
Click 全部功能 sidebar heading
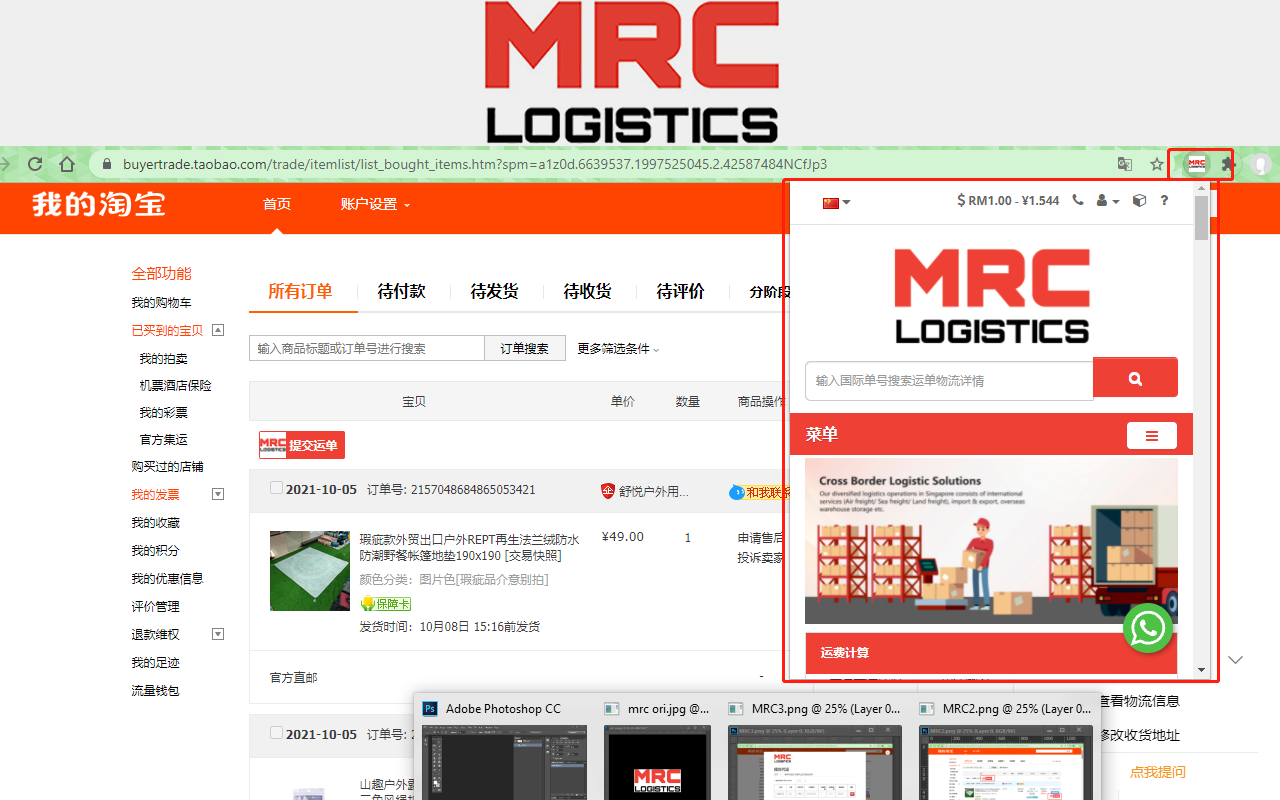pos(161,273)
